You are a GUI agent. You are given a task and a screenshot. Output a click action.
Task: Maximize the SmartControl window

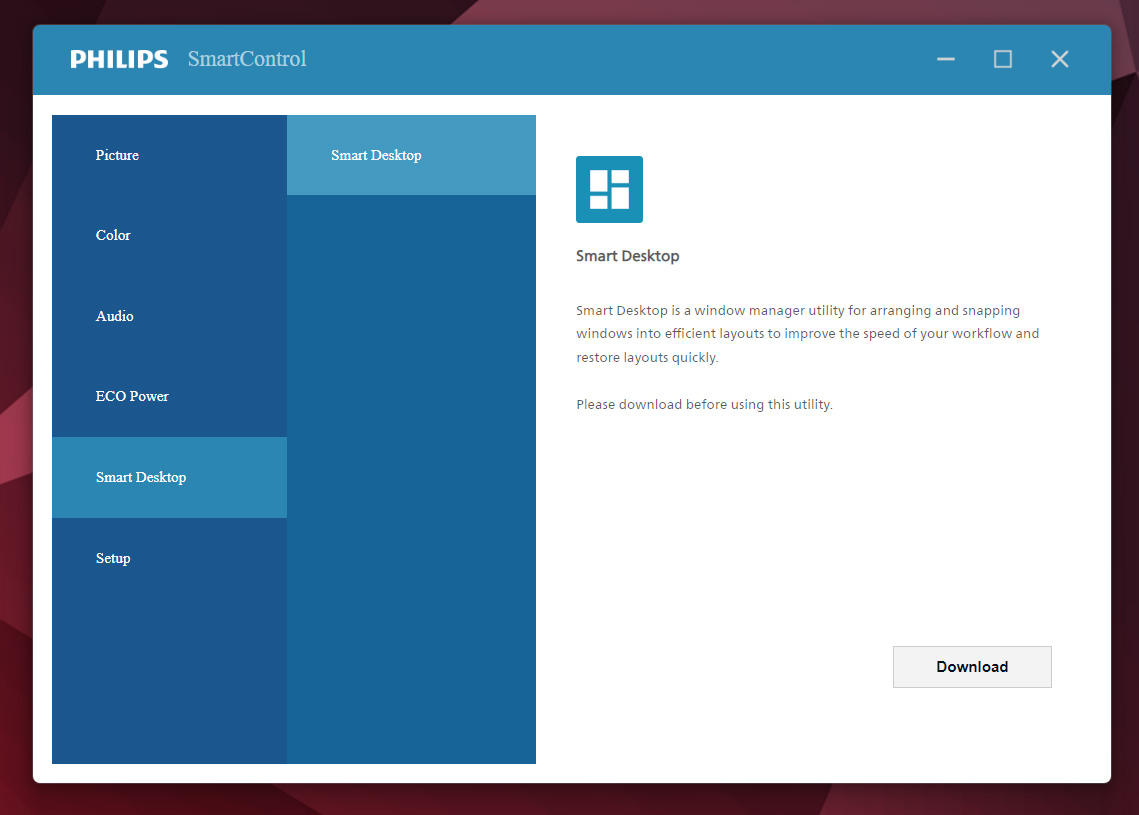(1002, 59)
